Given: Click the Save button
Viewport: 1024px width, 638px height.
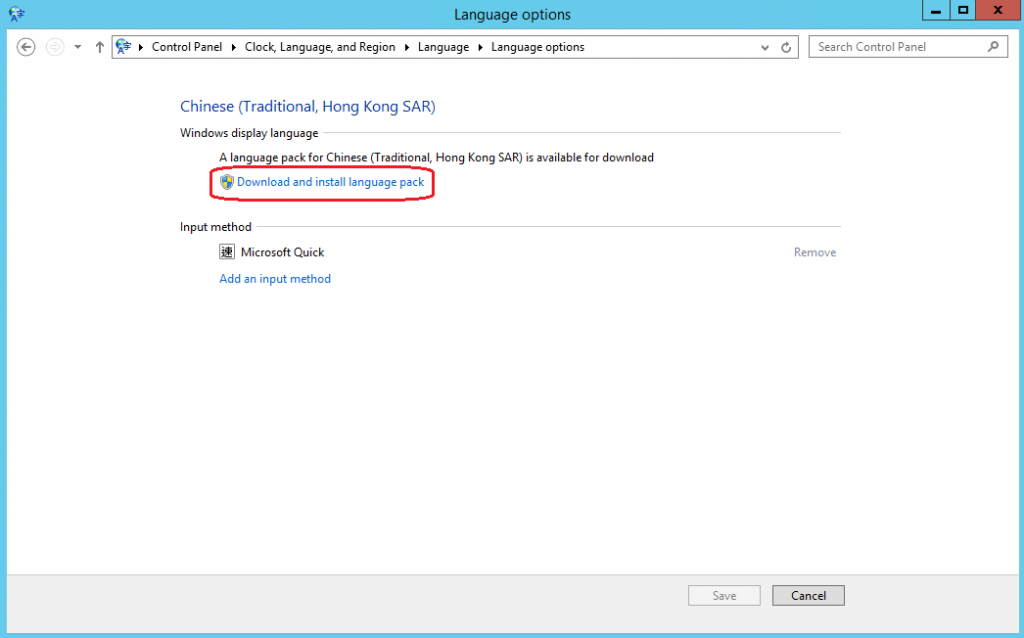Looking at the screenshot, I should 724,596.
